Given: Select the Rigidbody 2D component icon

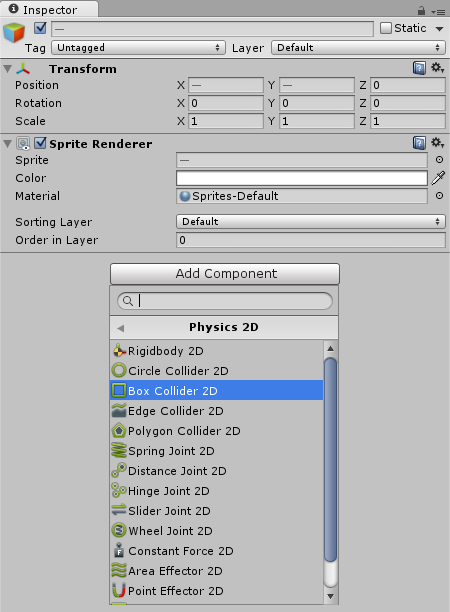Looking at the screenshot, I should 119,351.
